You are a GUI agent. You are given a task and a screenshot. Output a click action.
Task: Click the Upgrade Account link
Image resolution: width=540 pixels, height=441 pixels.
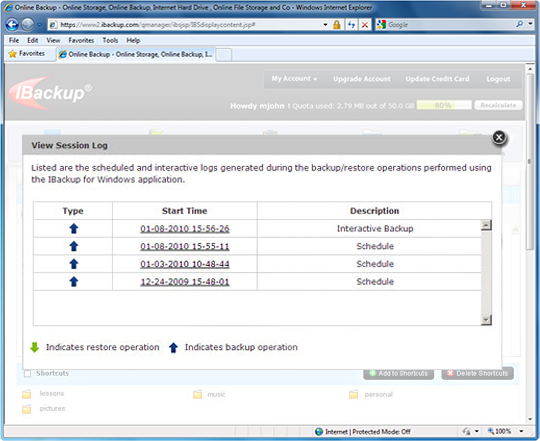click(x=362, y=79)
